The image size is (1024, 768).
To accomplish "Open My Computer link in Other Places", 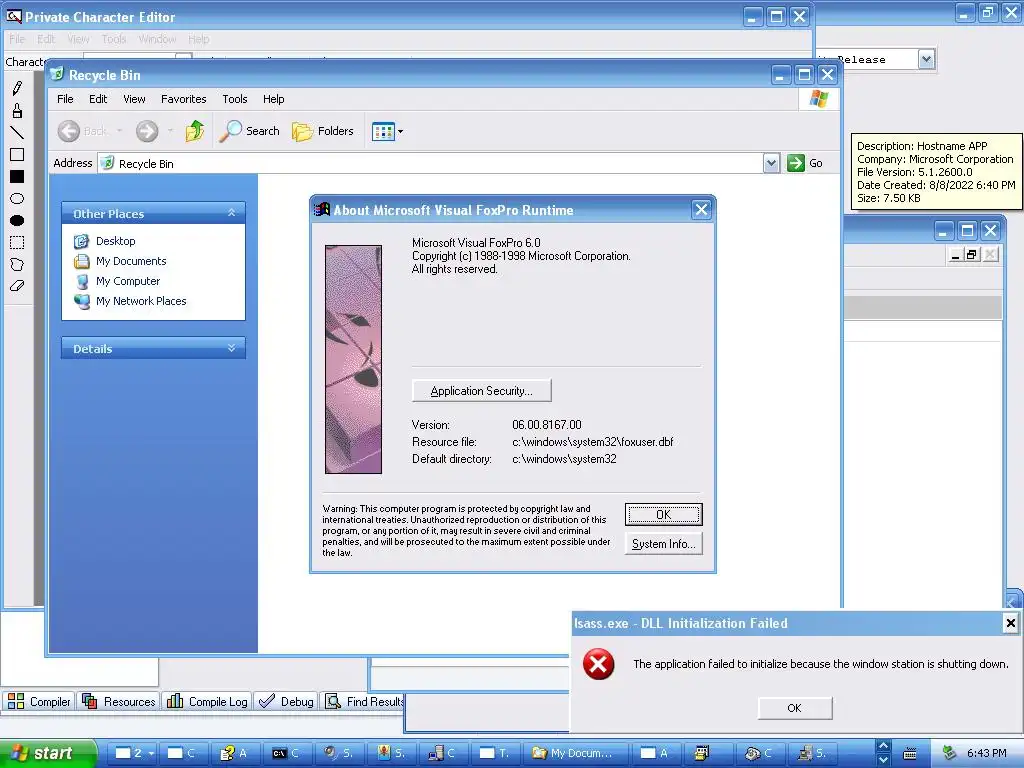I will [x=117, y=281].
